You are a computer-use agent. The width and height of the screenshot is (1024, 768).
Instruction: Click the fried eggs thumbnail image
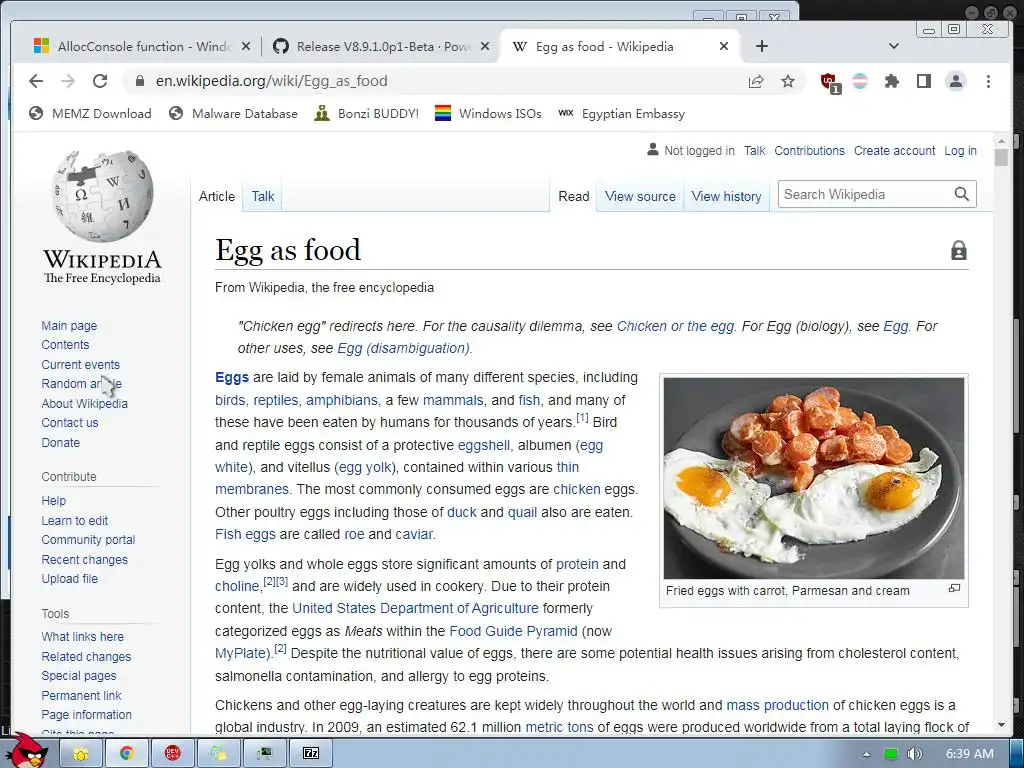pyautogui.click(x=814, y=478)
